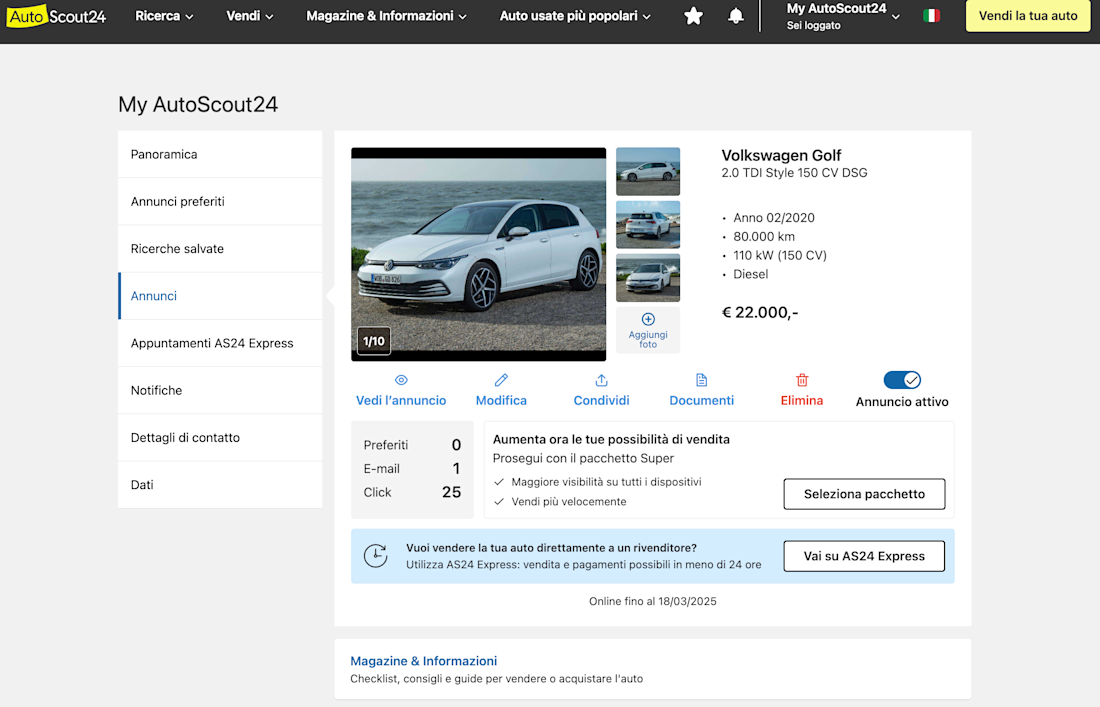Open the notifications bell icon
This screenshot has height=707, width=1100.
point(736,16)
